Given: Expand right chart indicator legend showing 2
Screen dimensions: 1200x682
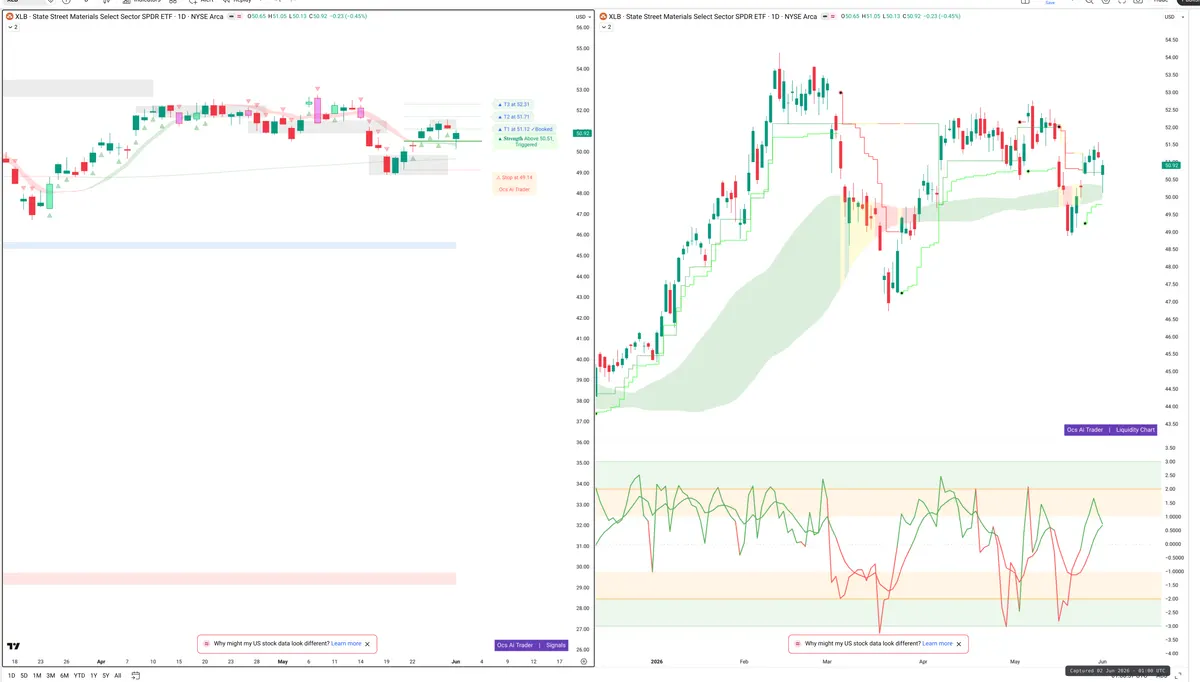Looking at the screenshot, I should click(x=605, y=27).
